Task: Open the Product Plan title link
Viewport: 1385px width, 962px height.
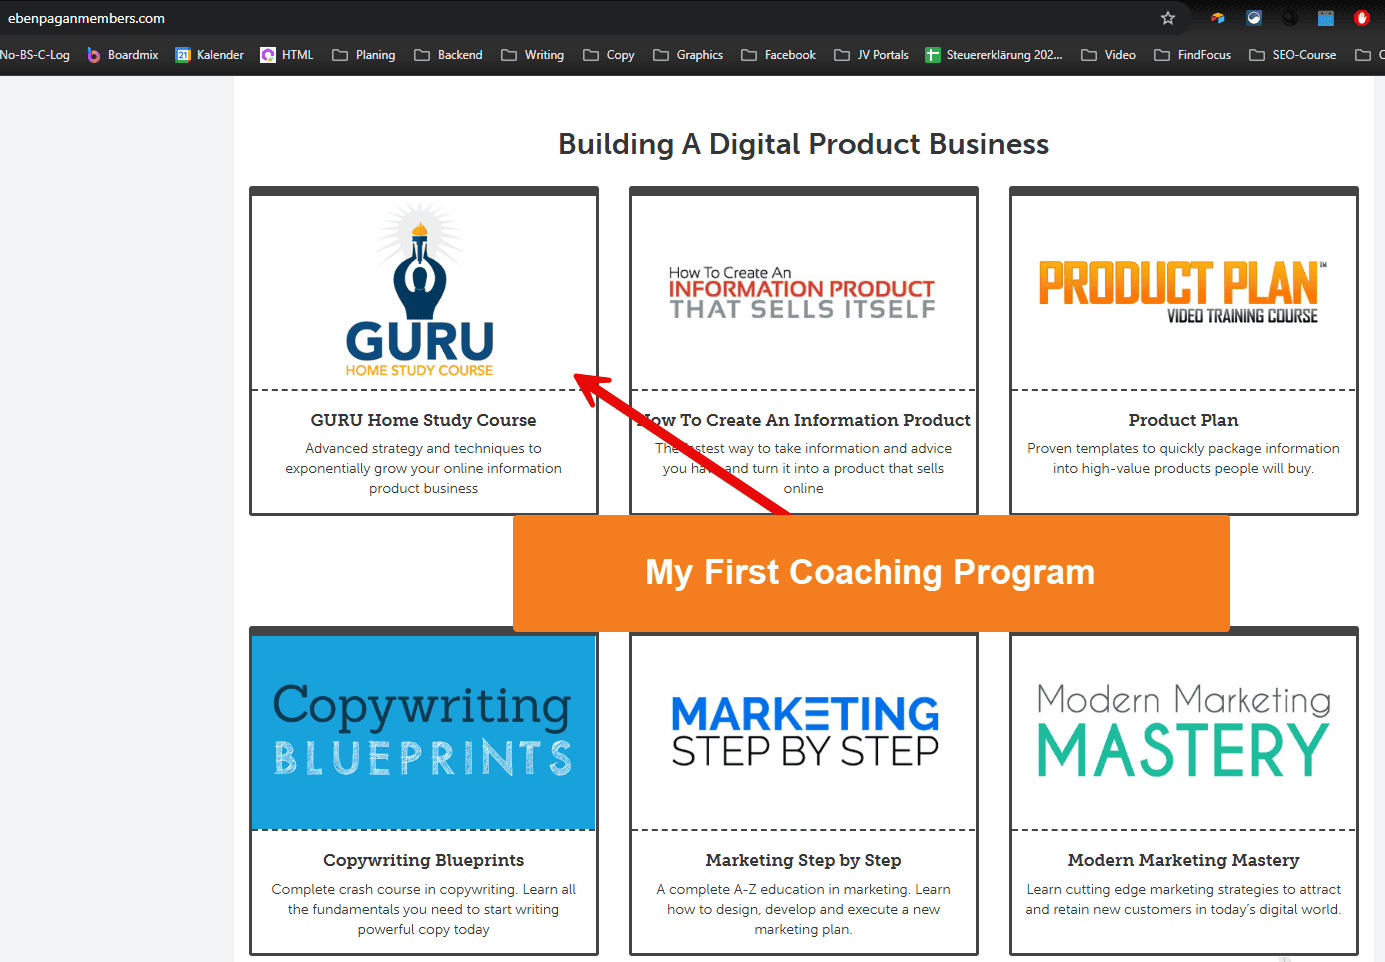Action: [x=1183, y=420]
